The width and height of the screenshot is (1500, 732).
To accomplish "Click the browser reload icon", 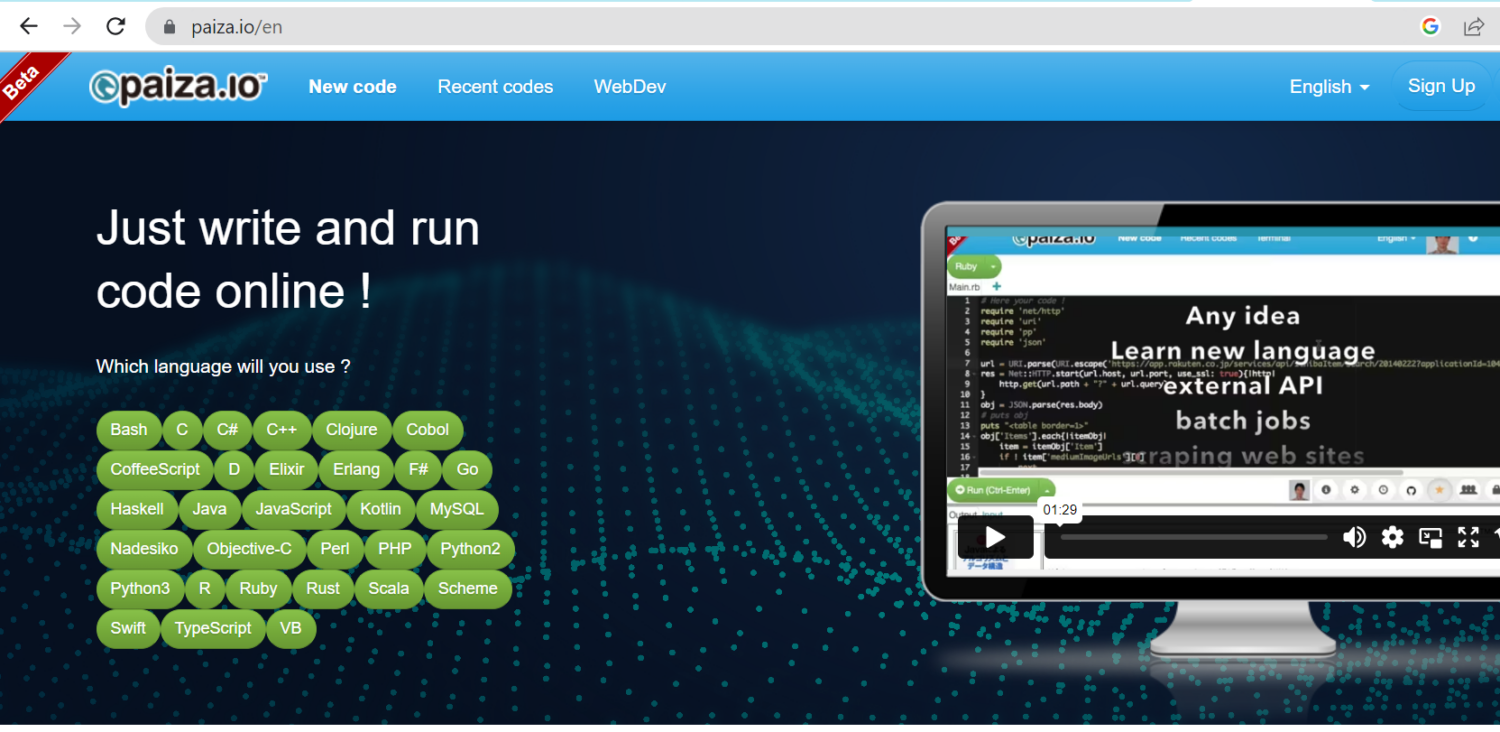I will (116, 27).
